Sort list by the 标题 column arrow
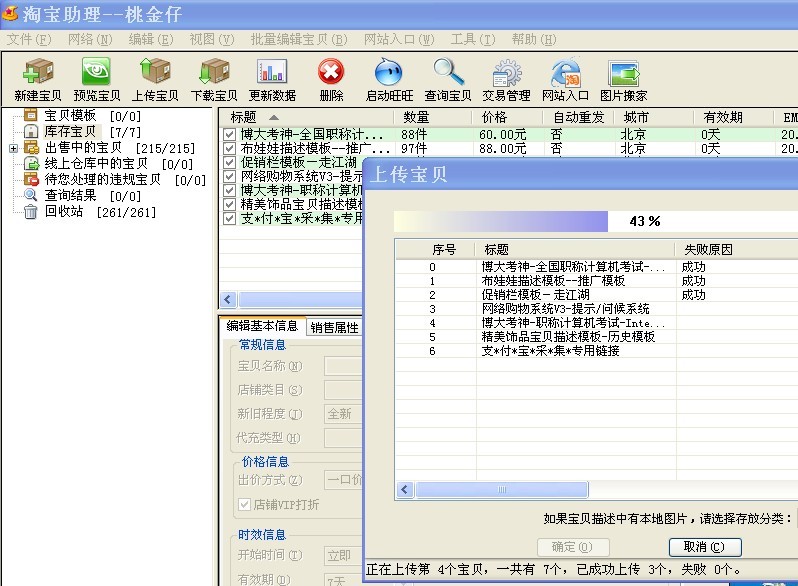 click(274, 117)
